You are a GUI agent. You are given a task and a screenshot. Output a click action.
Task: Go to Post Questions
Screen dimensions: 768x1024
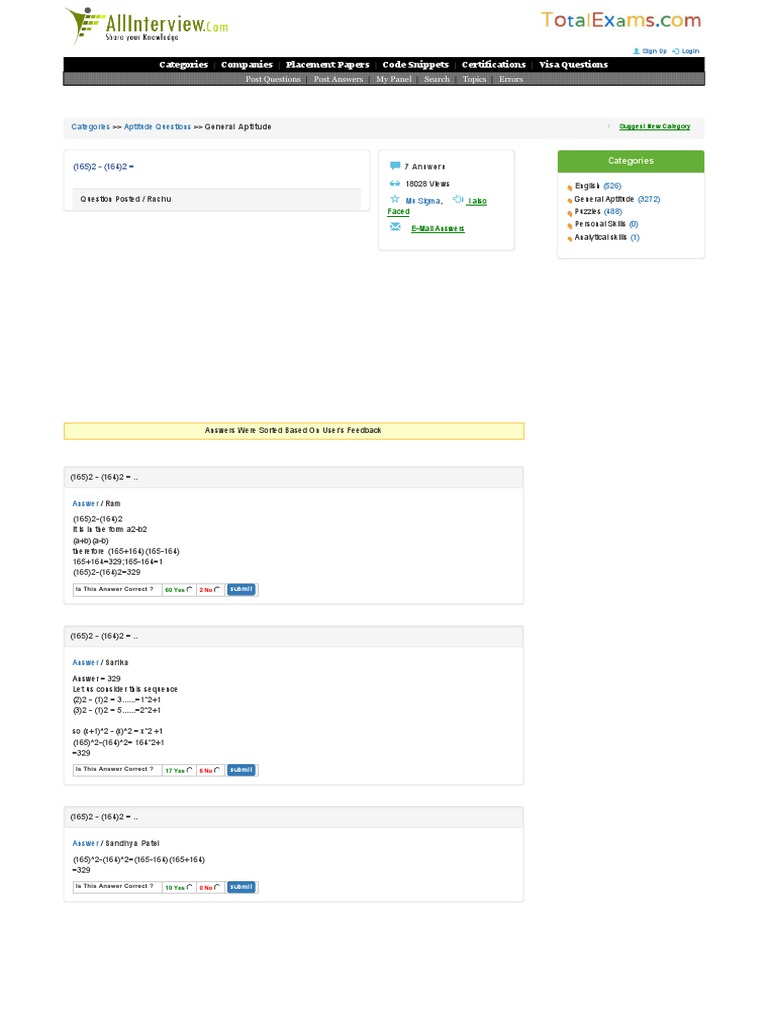pos(273,79)
